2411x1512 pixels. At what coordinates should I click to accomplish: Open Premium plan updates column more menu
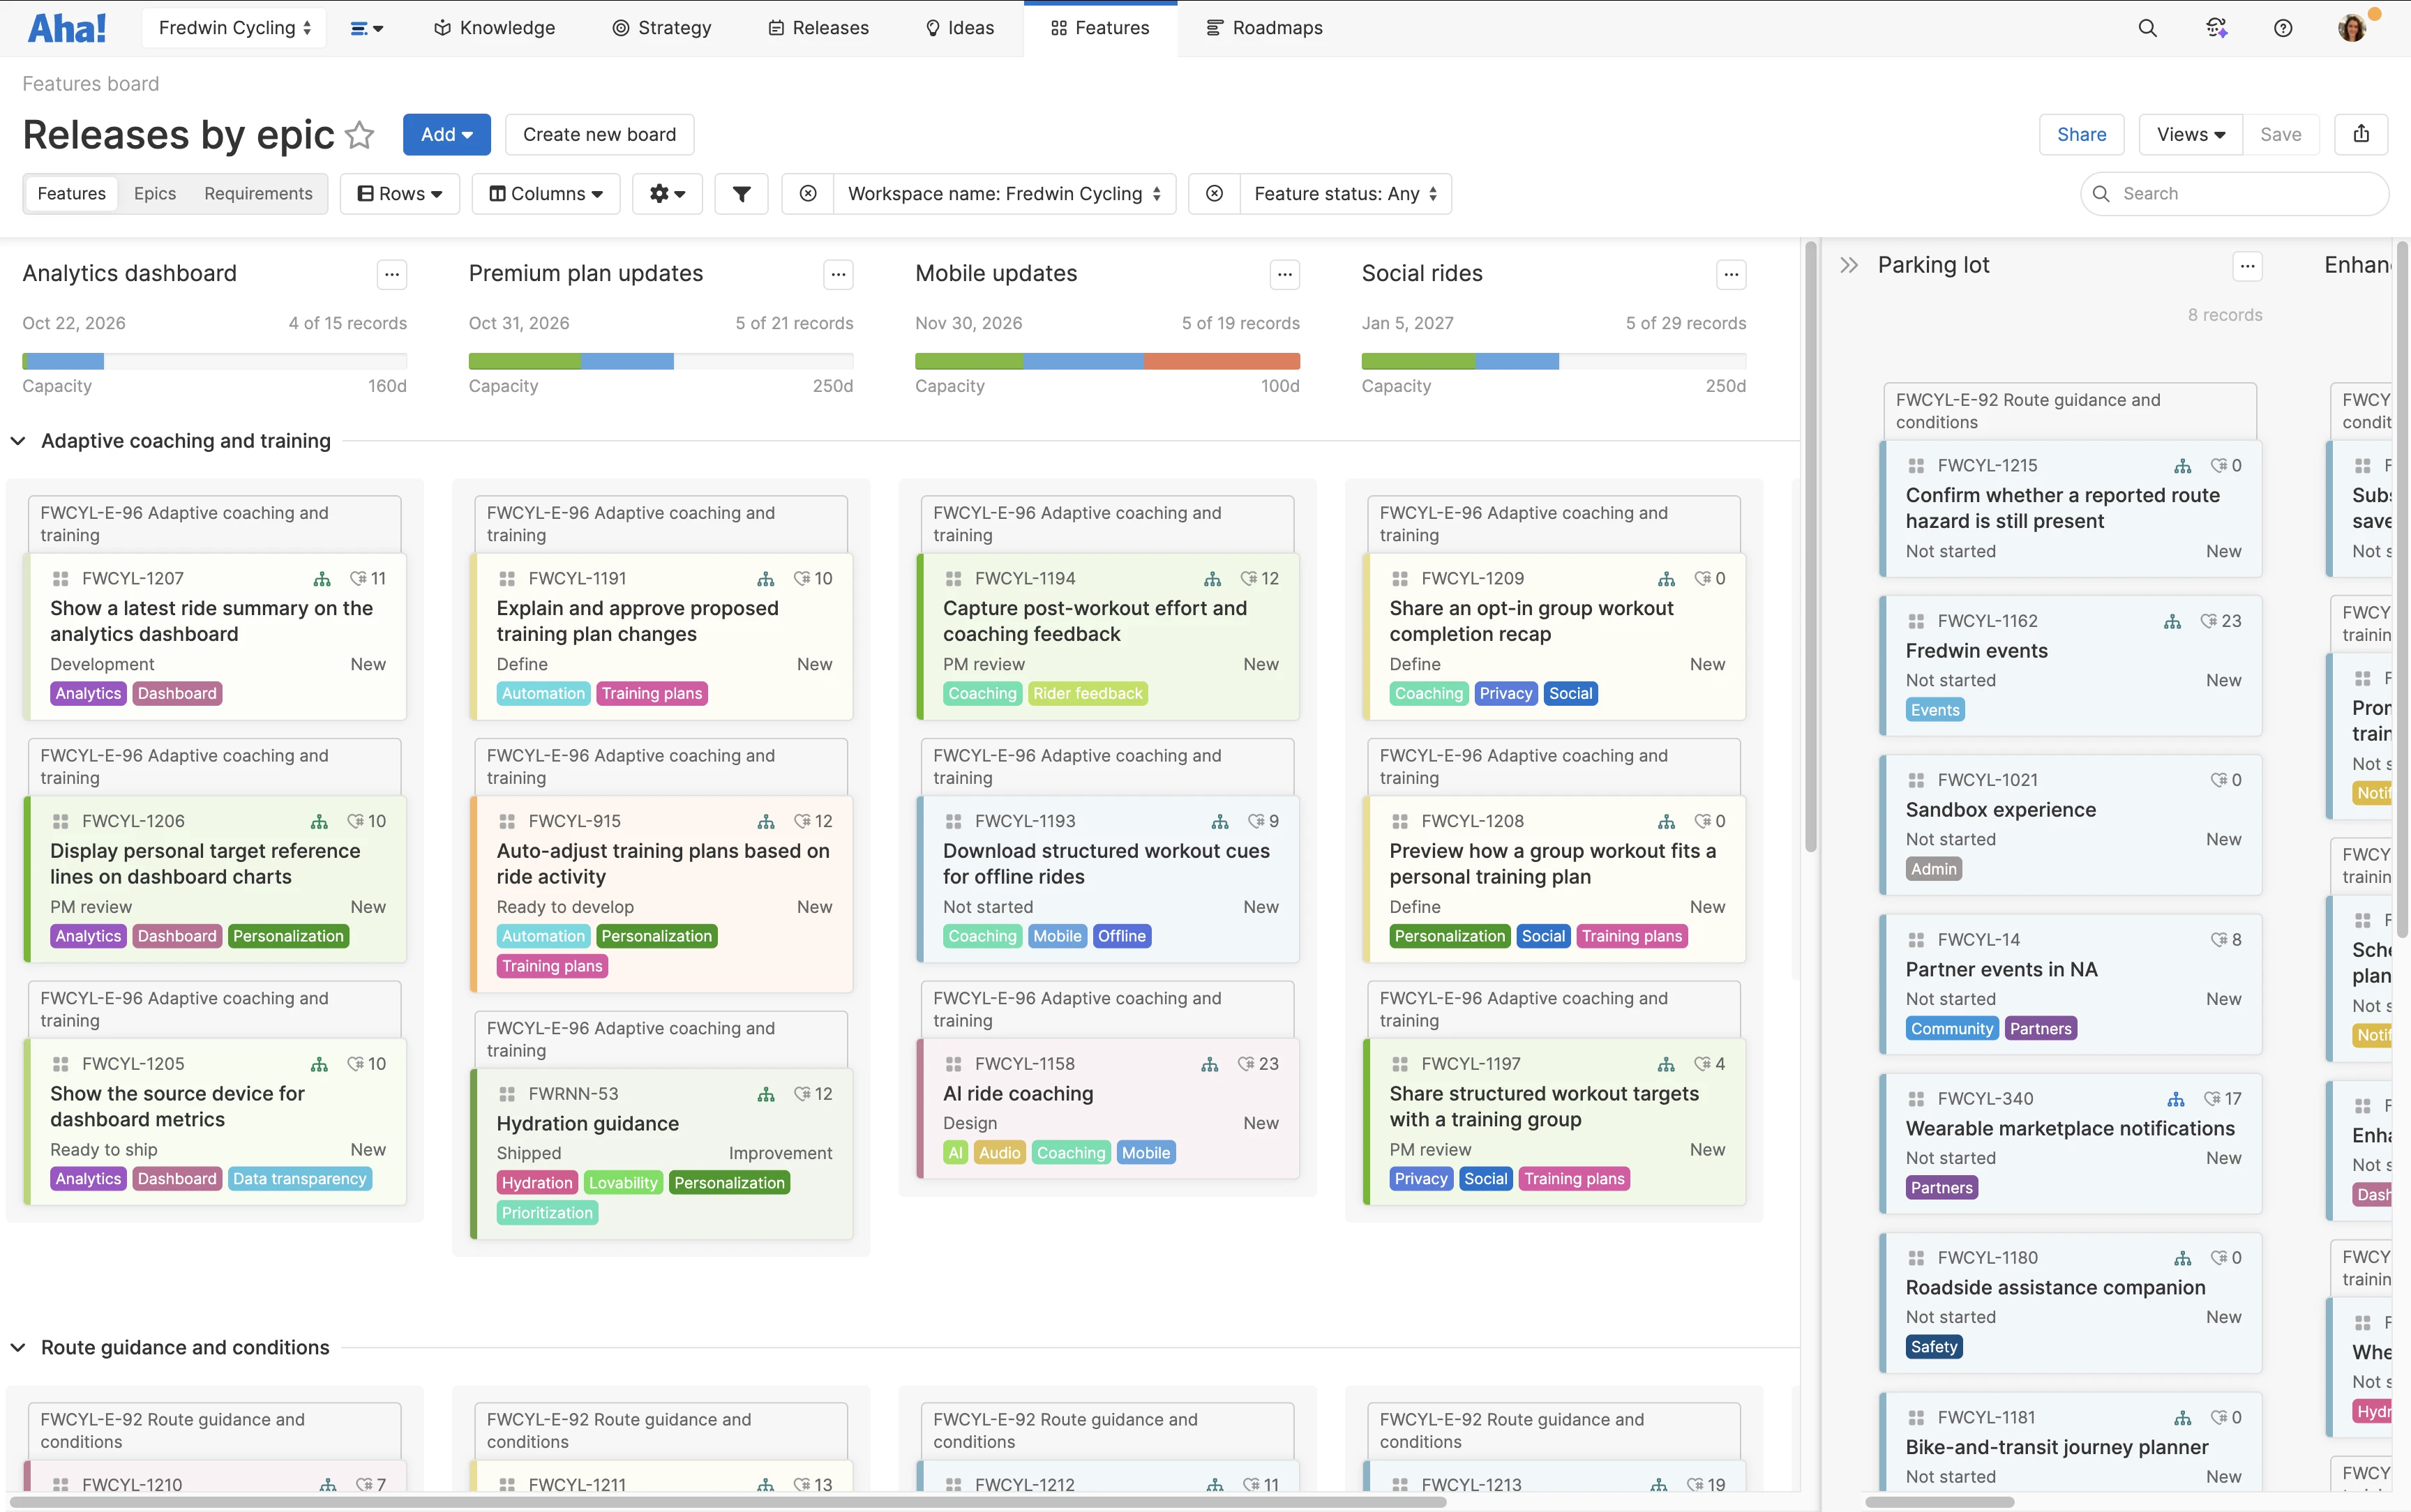[838, 274]
